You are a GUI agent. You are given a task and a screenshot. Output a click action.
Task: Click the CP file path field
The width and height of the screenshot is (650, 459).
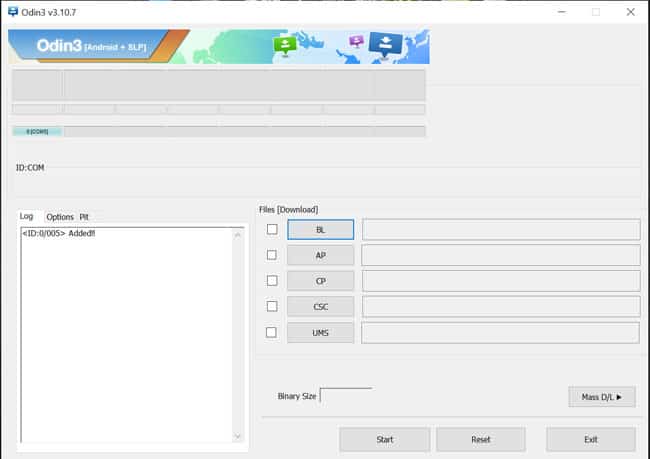pos(501,281)
